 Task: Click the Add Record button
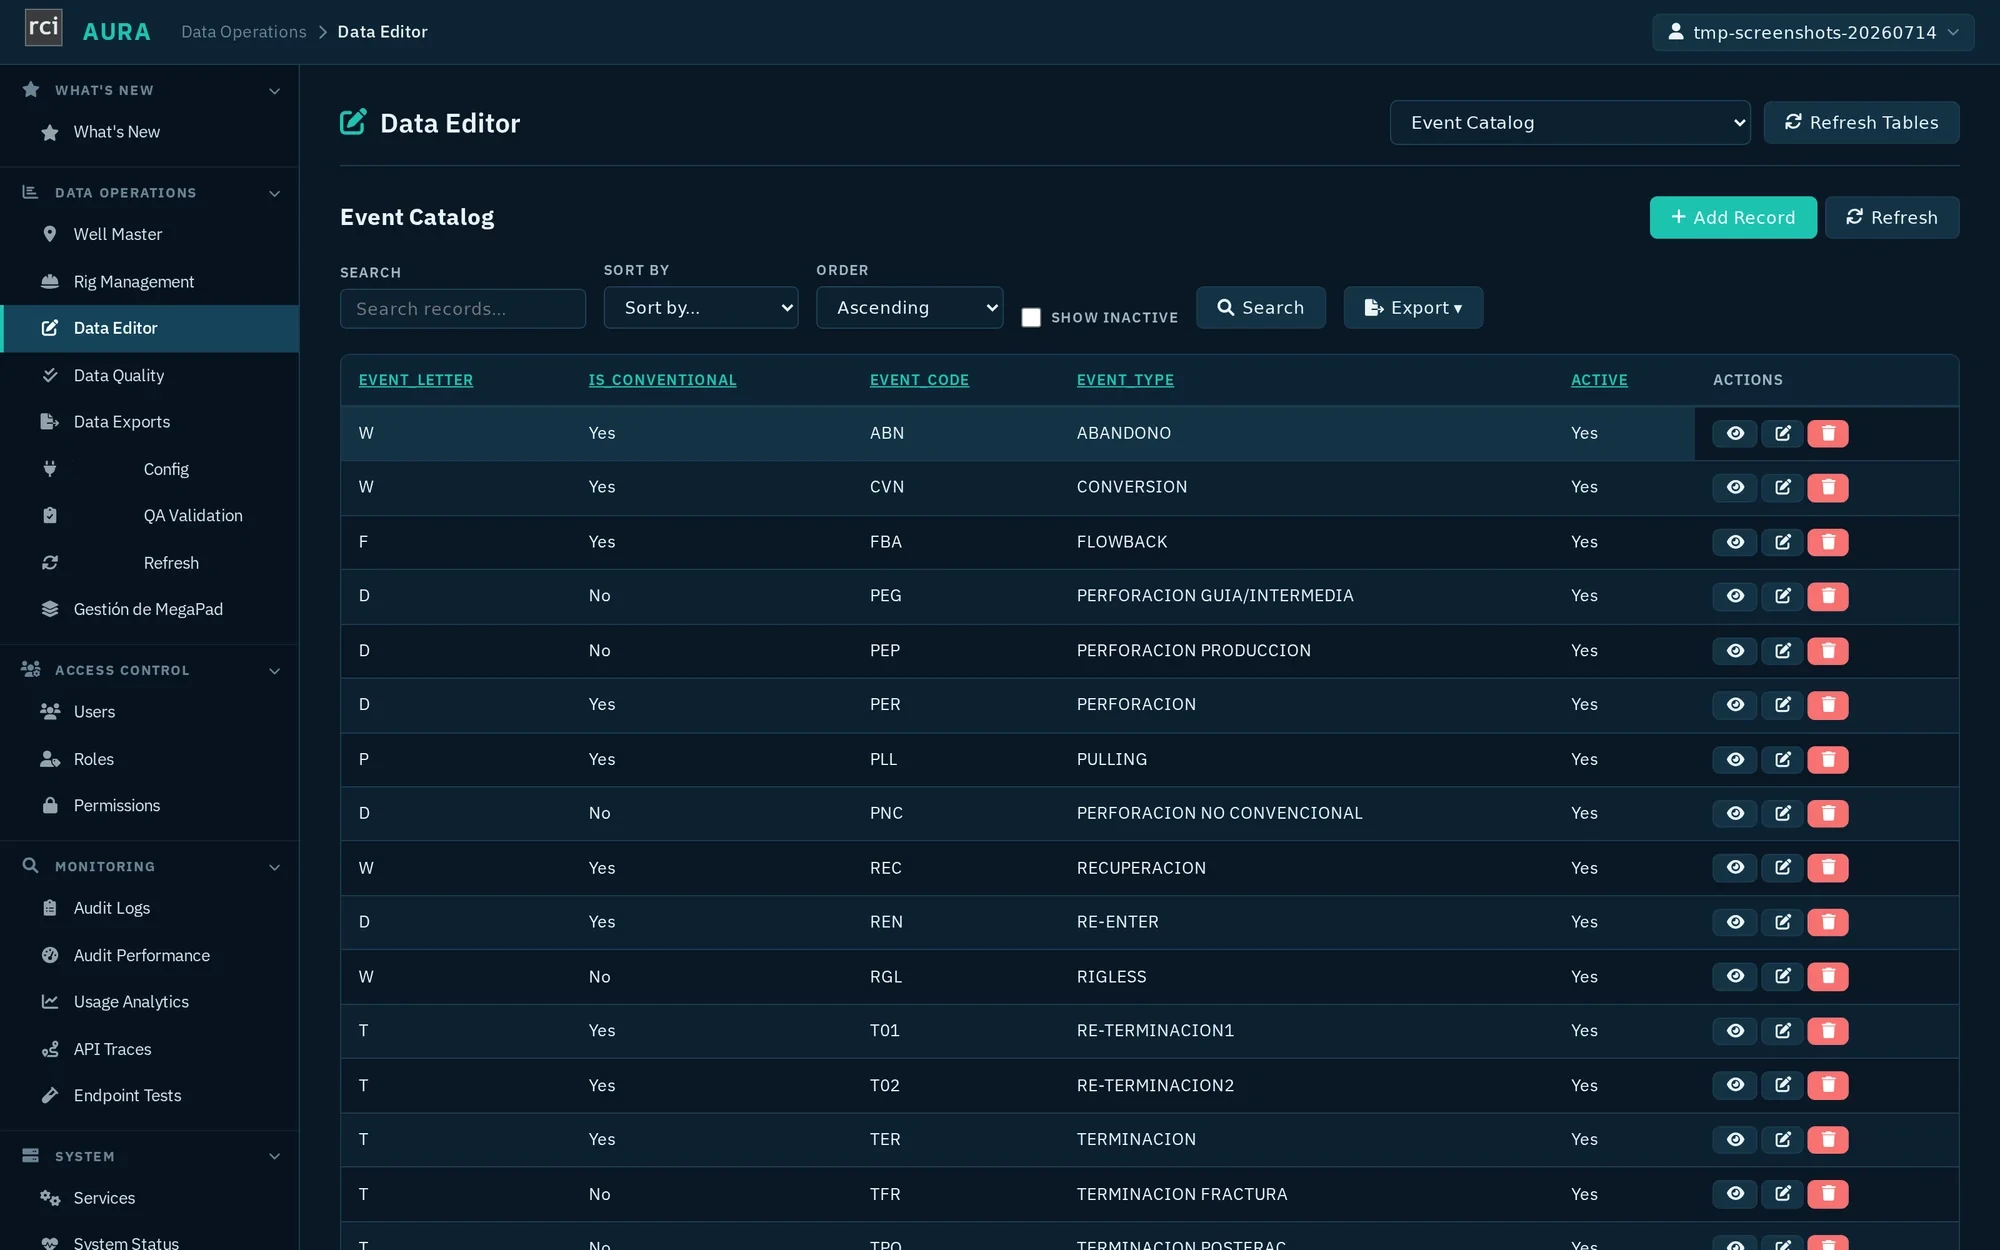coord(1733,217)
